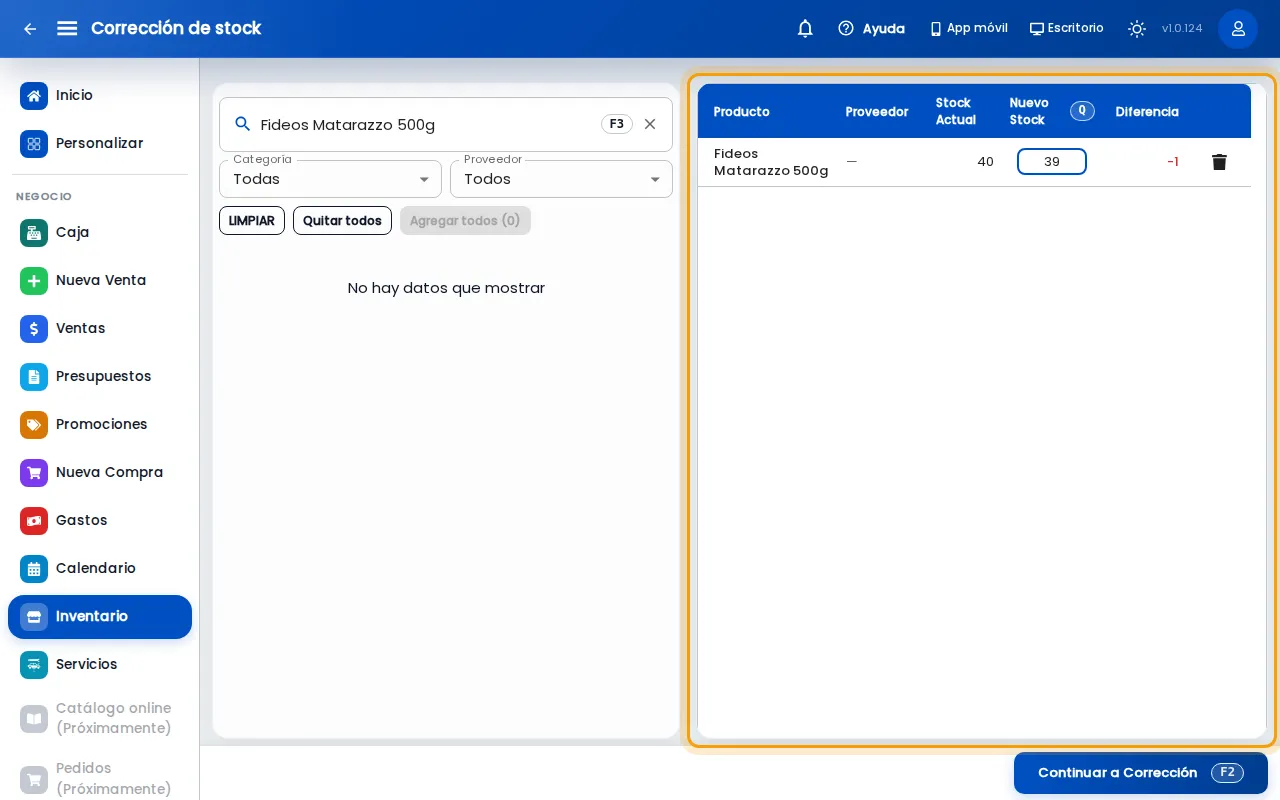
Task: Delete Fideos Matarazzo row with trash icon
Action: (x=1219, y=162)
